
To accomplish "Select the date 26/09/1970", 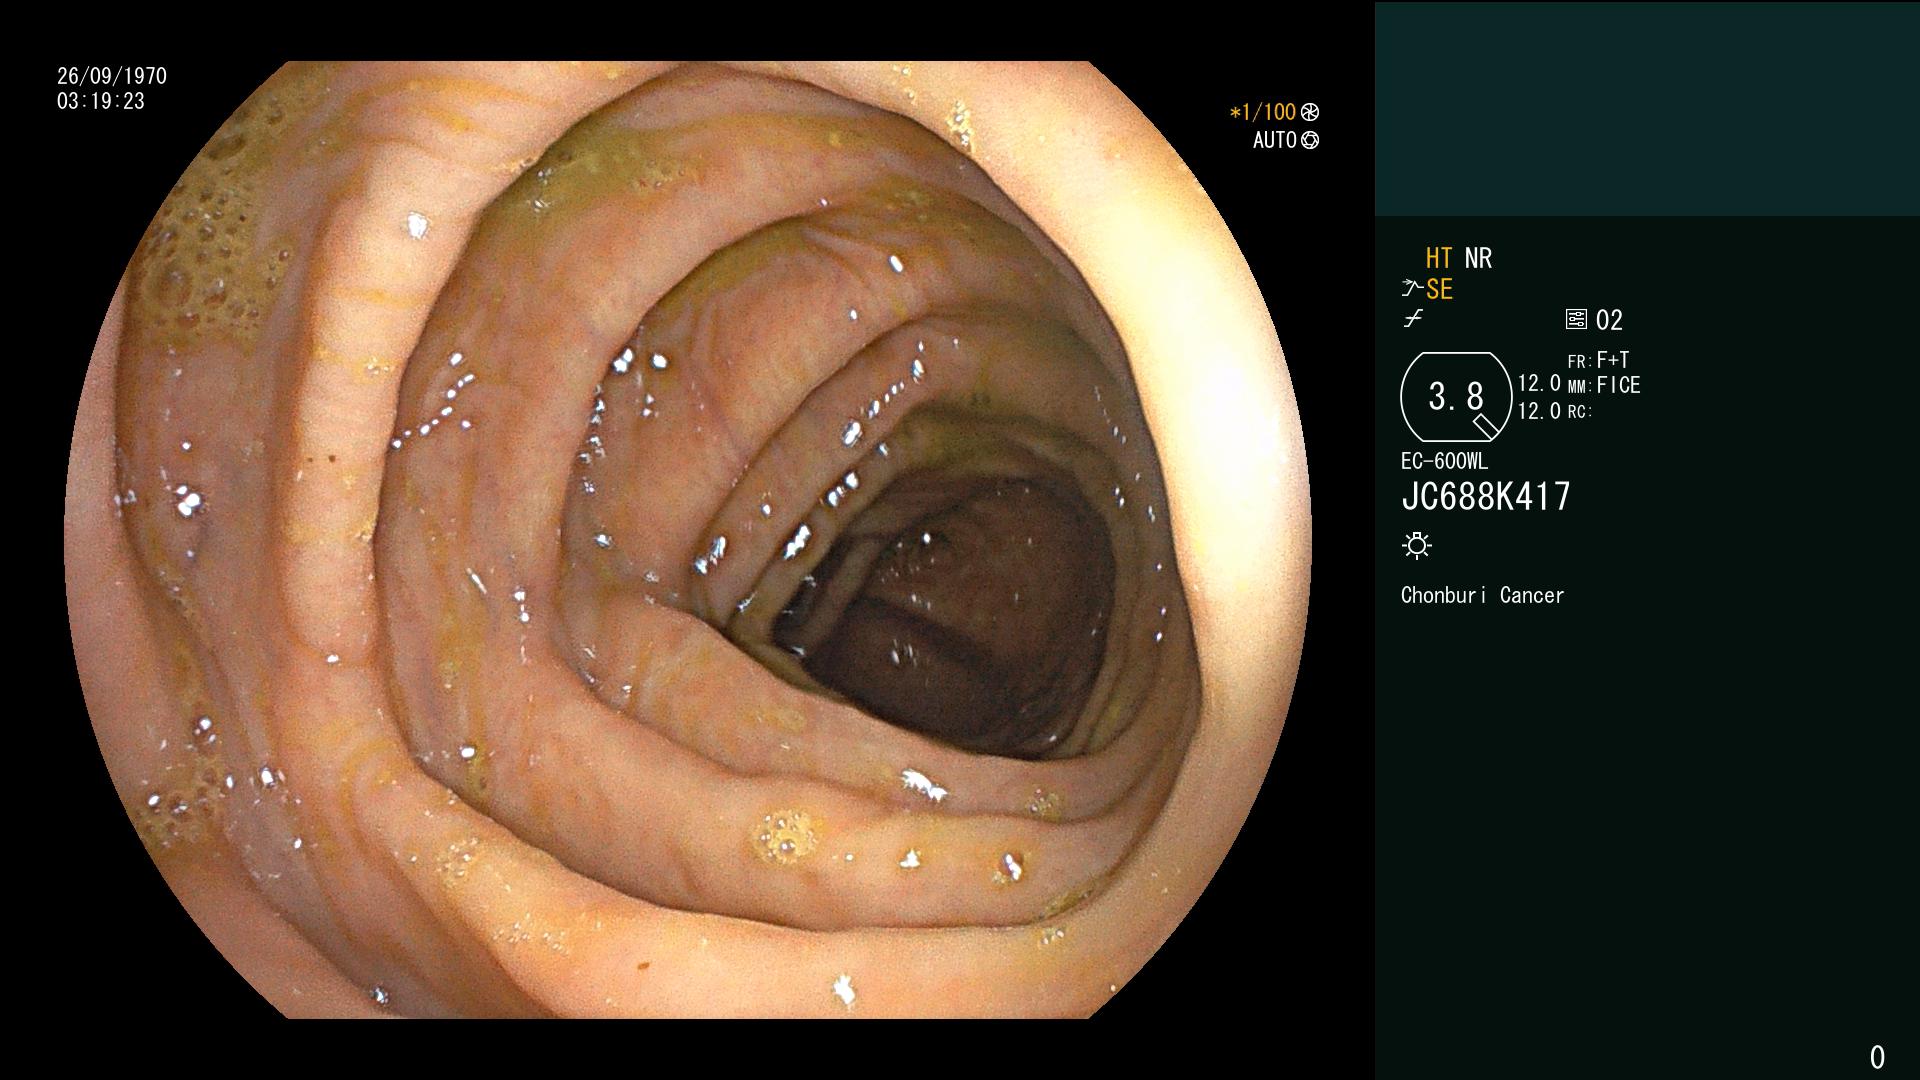I will pos(112,76).
